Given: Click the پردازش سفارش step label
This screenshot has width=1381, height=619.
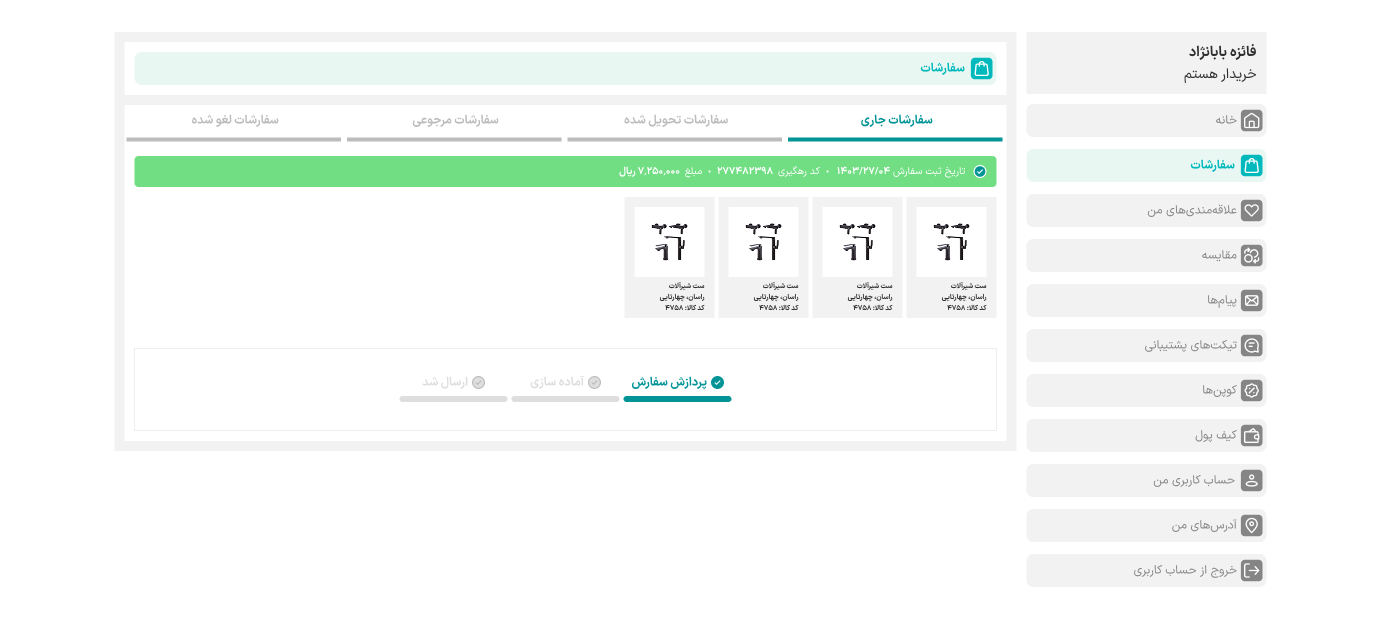Looking at the screenshot, I should [x=669, y=382].
